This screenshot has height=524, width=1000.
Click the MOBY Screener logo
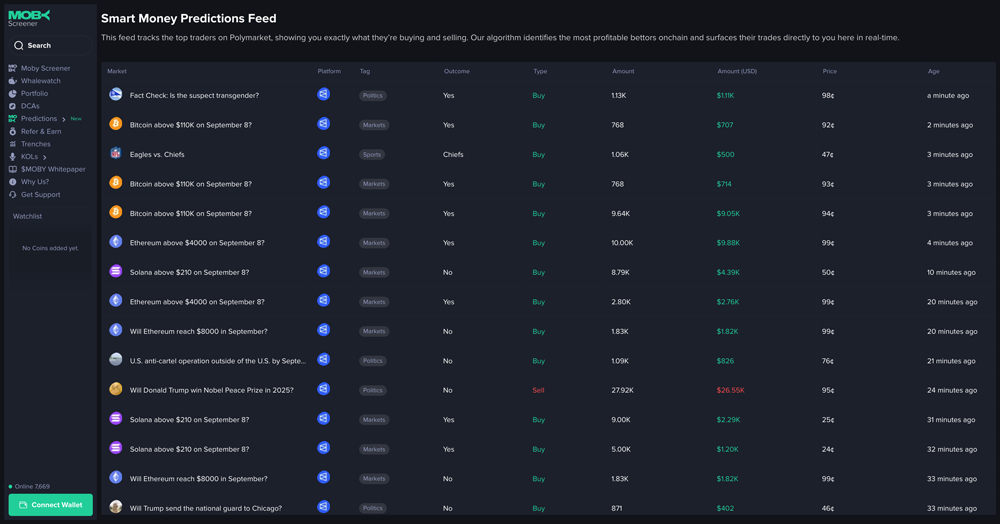(29, 18)
